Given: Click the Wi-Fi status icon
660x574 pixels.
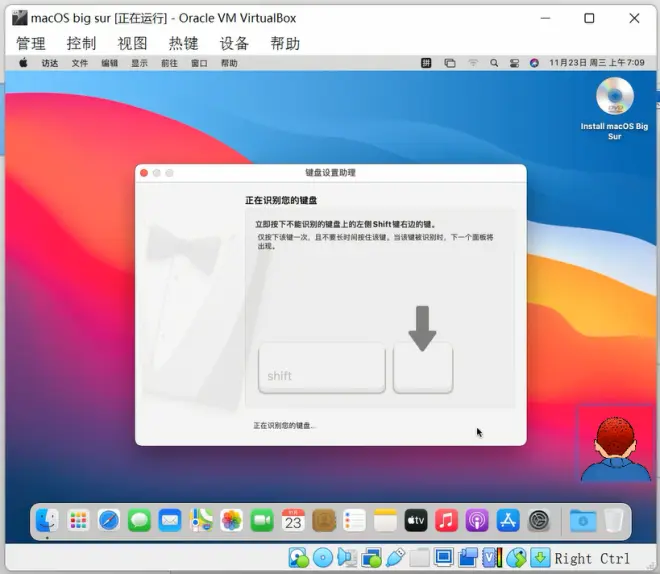Looking at the screenshot, I should pyautogui.click(x=473, y=63).
